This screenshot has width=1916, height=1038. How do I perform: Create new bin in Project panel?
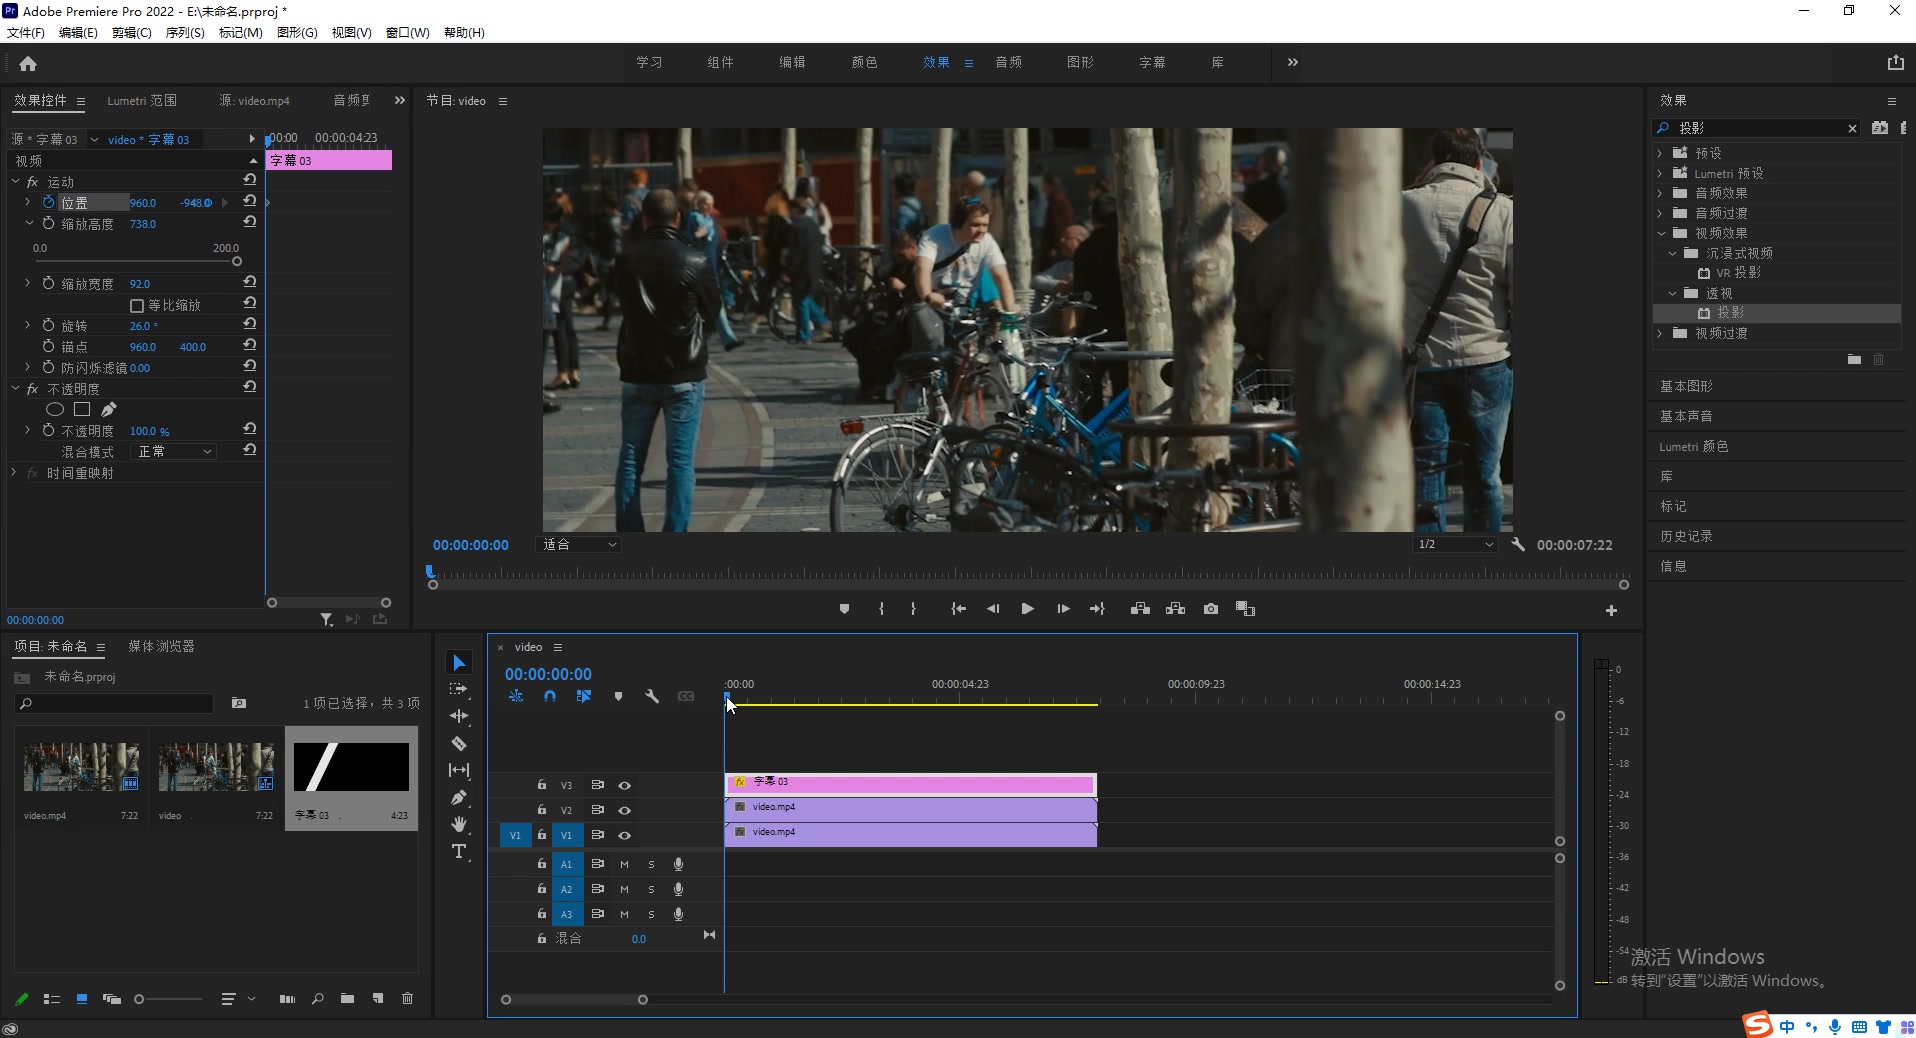click(x=347, y=999)
